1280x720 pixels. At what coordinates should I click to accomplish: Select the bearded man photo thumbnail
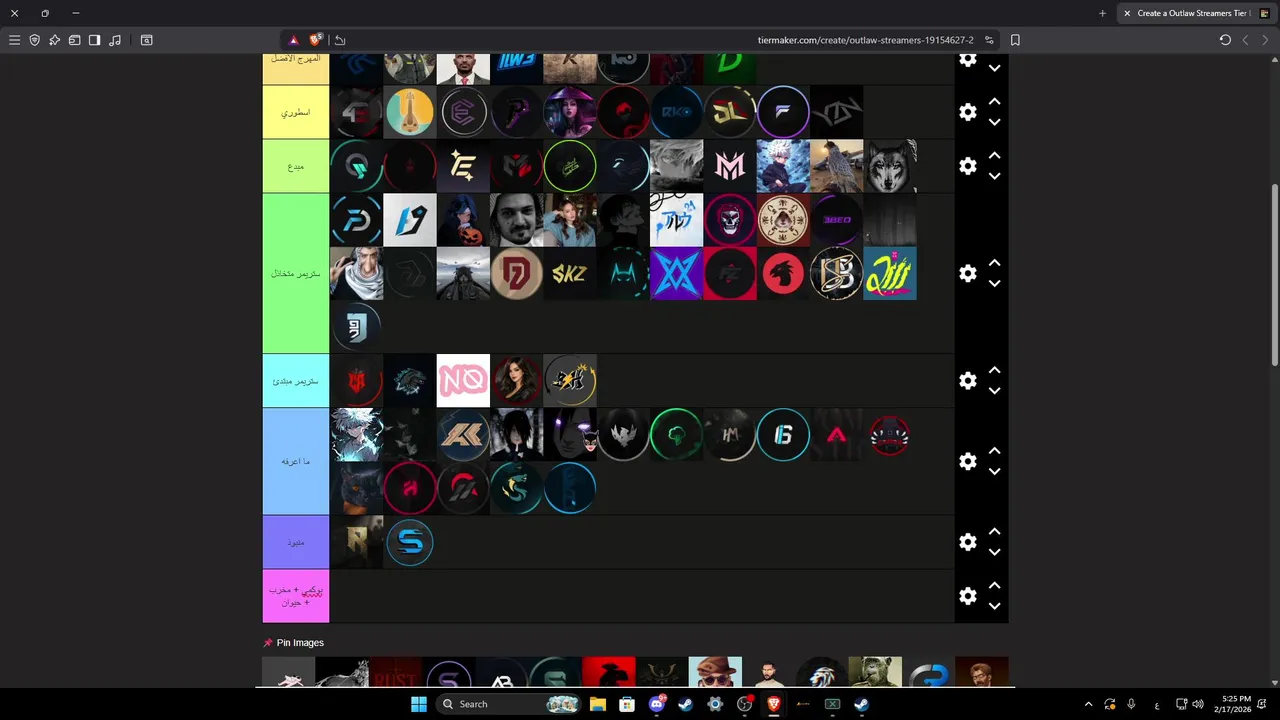516,220
